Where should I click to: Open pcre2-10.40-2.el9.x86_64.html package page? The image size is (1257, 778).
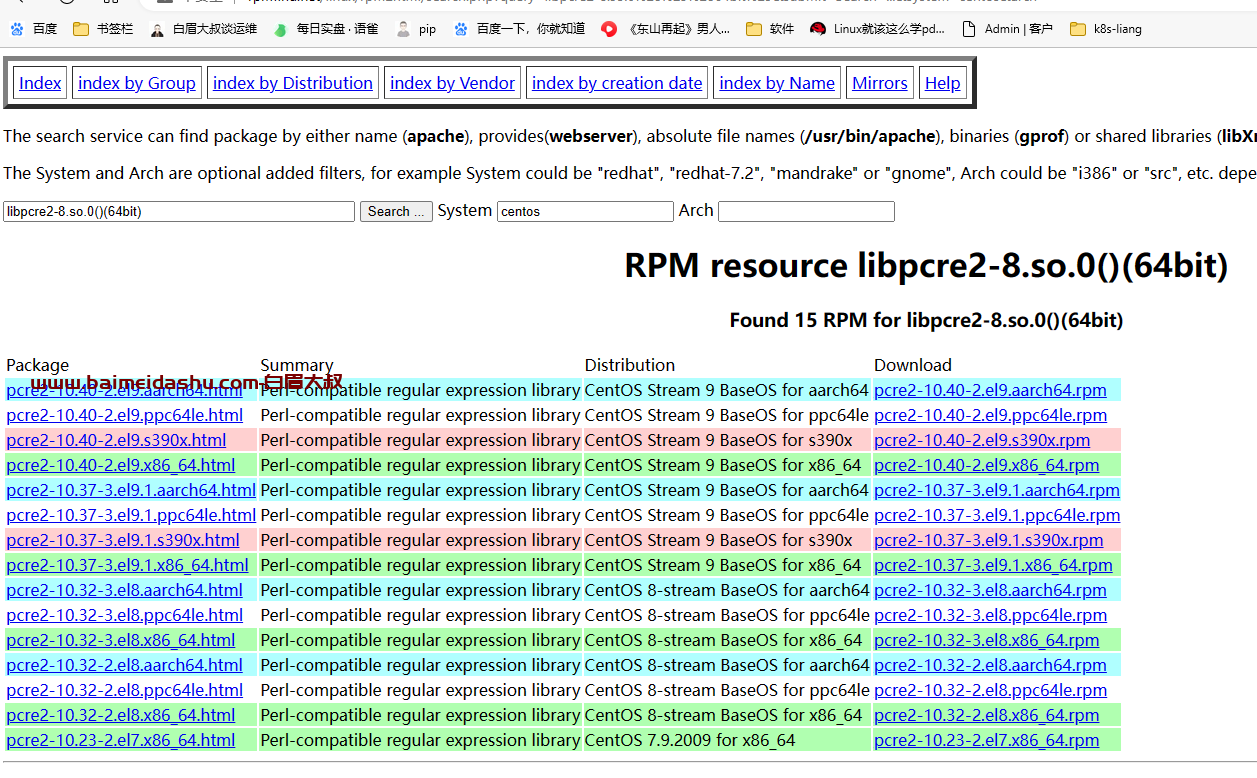click(121, 465)
